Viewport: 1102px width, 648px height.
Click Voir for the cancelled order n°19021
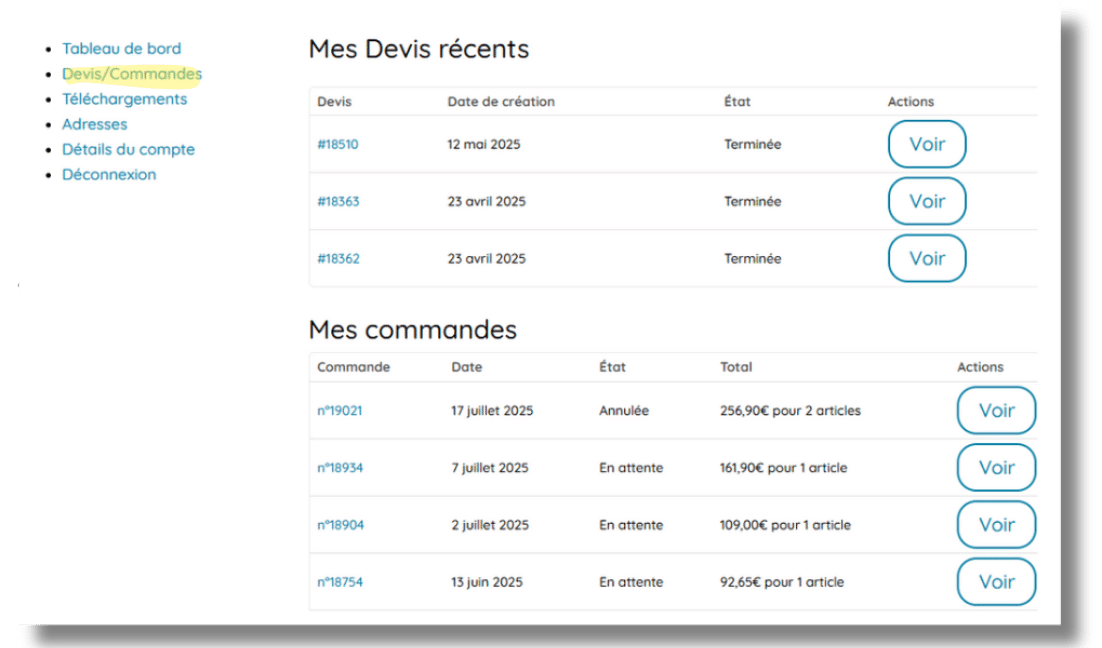[x=996, y=410]
